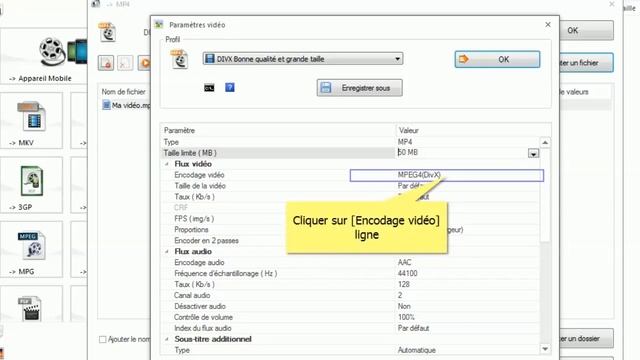Click the Nom de fichier column header
The height and width of the screenshot is (360, 640).
click(124, 92)
